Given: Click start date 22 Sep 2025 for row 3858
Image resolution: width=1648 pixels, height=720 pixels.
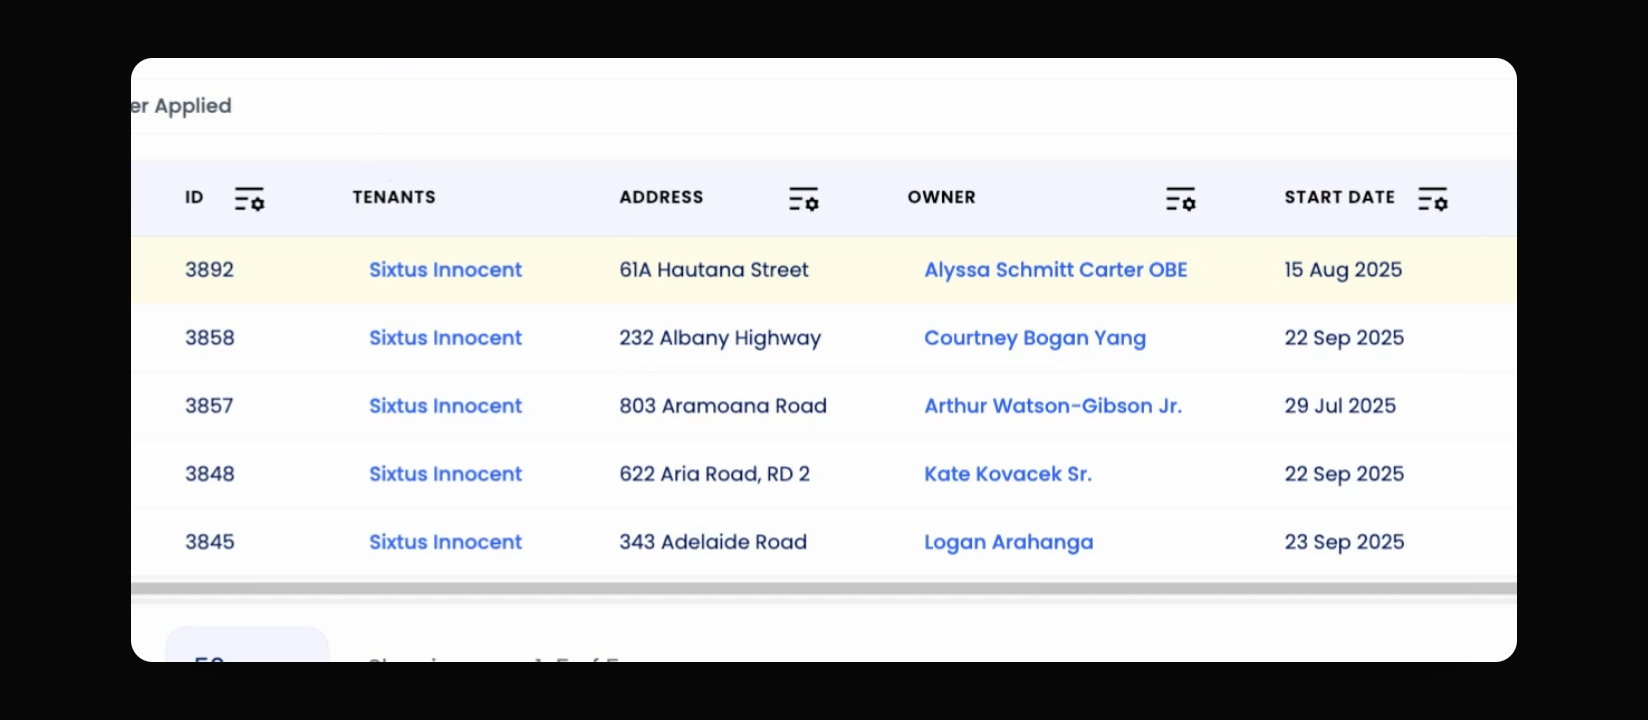Looking at the screenshot, I should pos(1344,338).
